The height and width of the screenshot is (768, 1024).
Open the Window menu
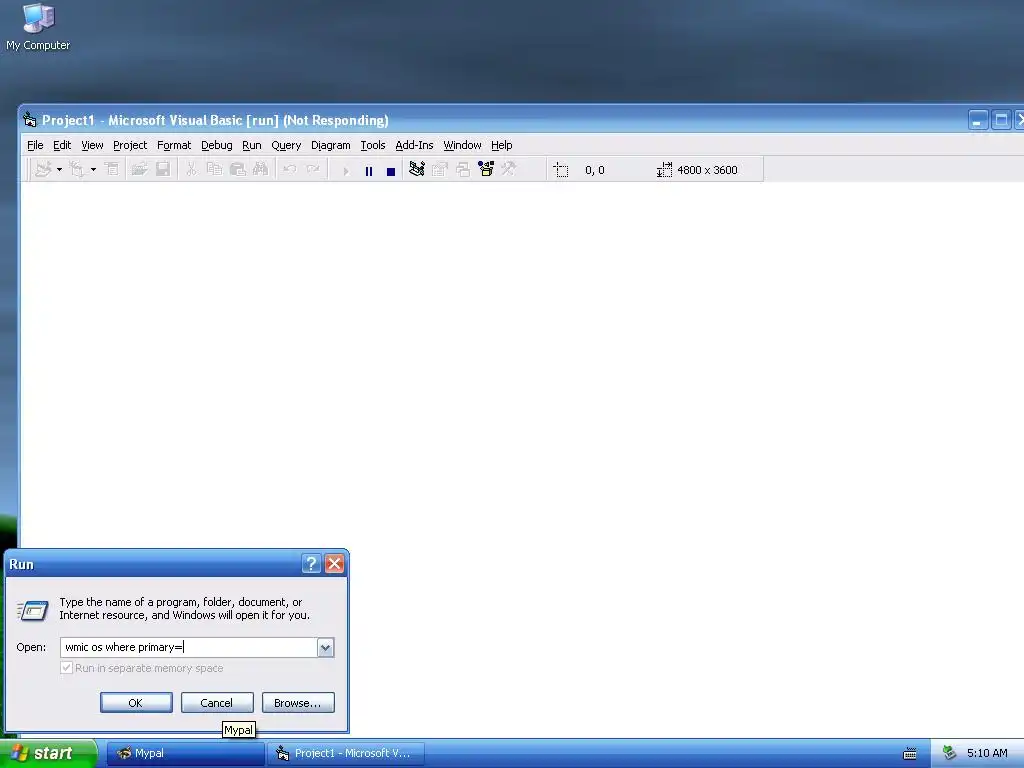[x=462, y=145]
